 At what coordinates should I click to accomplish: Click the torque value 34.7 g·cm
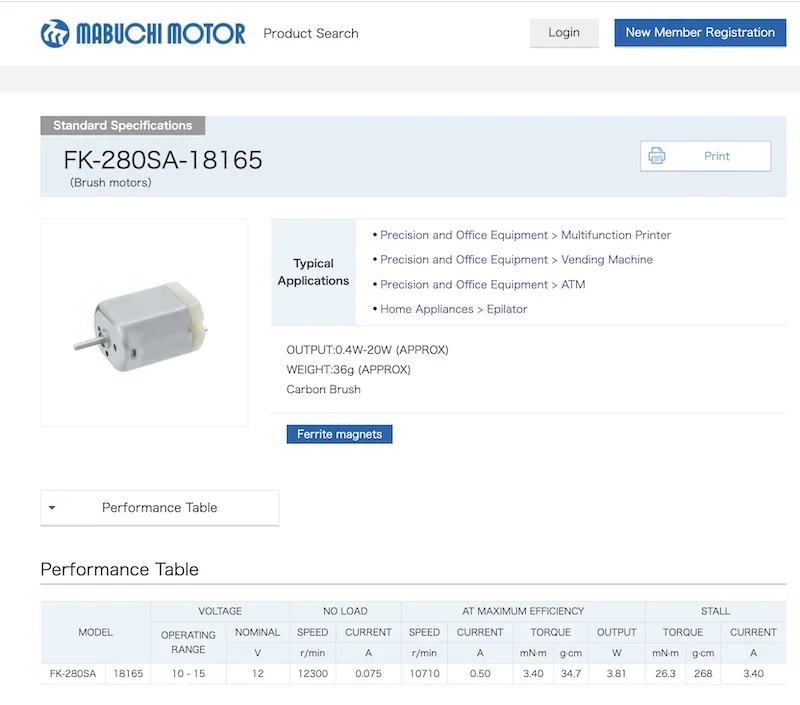[x=570, y=673]
